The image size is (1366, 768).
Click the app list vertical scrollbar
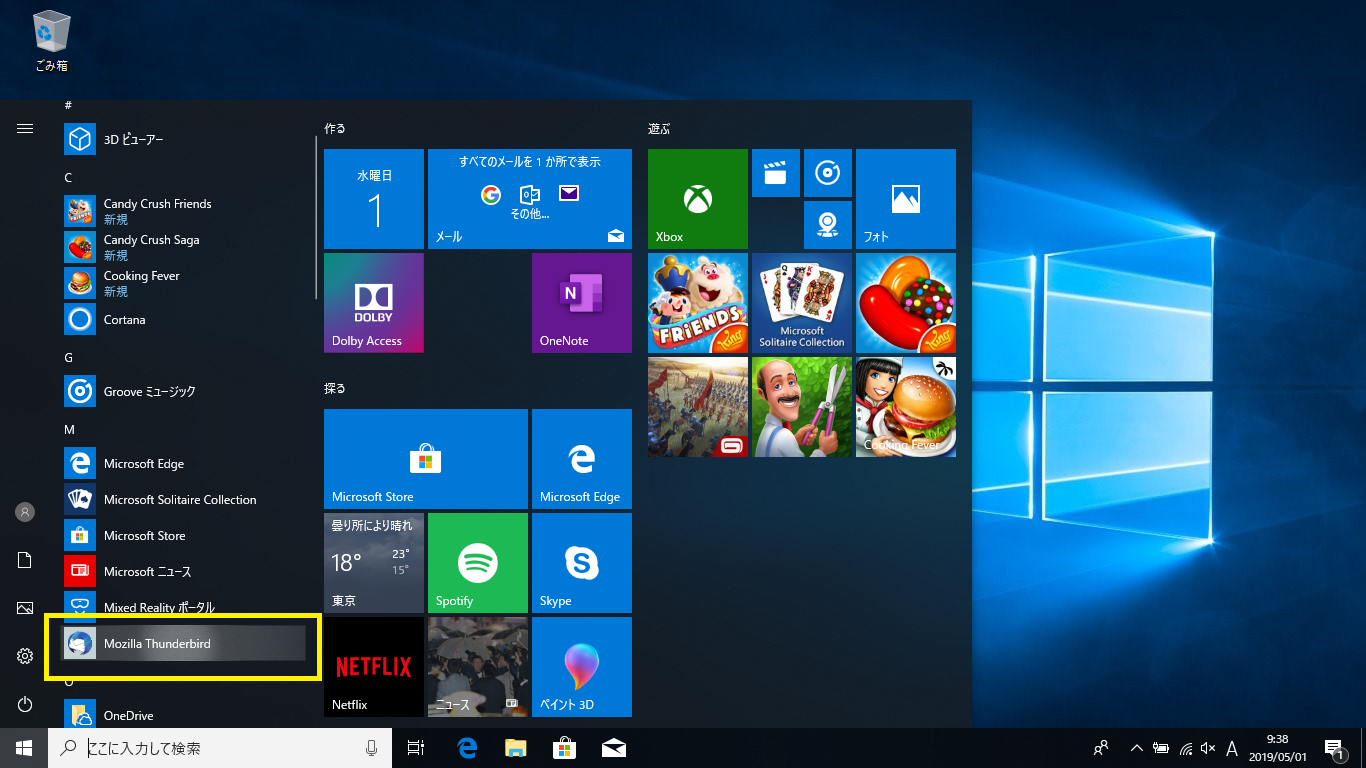[316, 218]
